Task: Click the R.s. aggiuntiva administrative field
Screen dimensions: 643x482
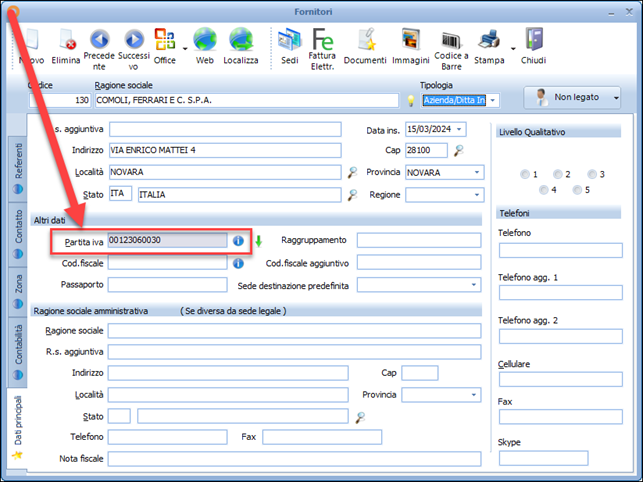Action: 294,352
